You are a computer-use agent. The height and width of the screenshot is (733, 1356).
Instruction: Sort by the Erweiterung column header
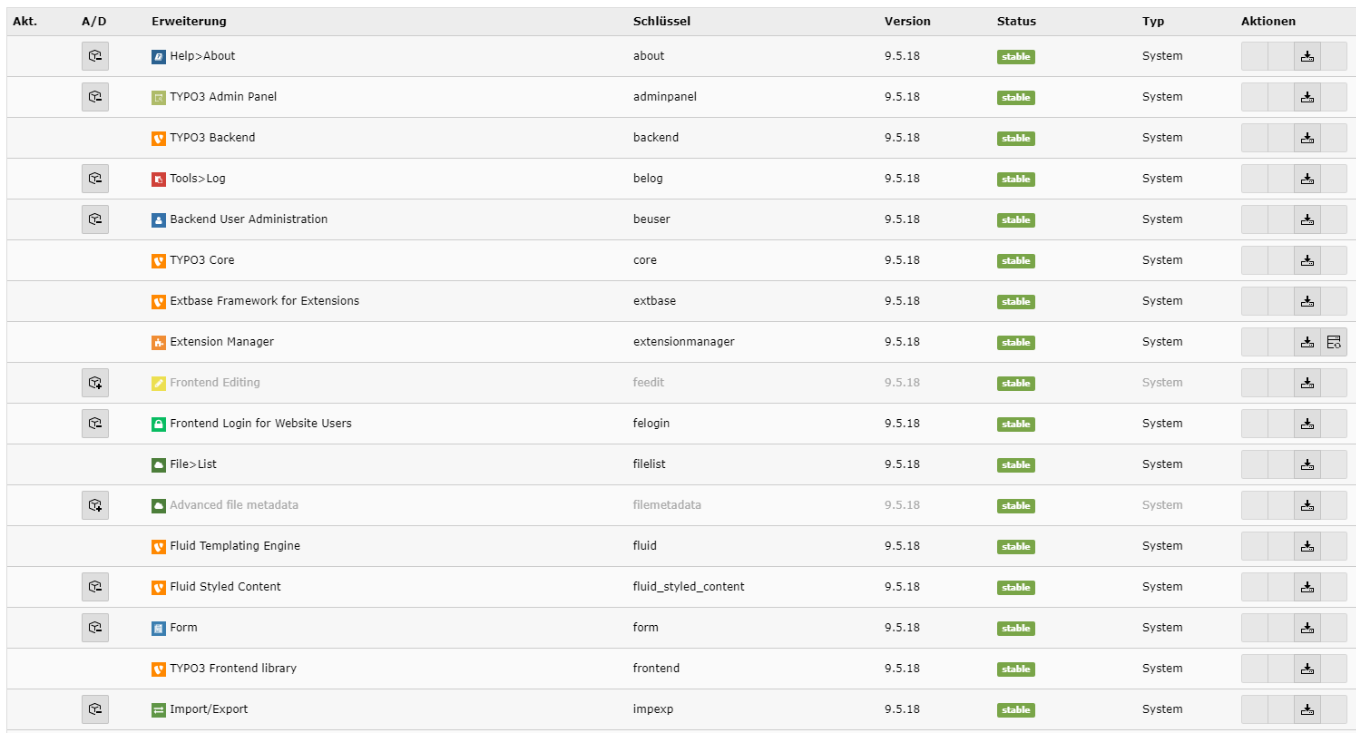189,21
